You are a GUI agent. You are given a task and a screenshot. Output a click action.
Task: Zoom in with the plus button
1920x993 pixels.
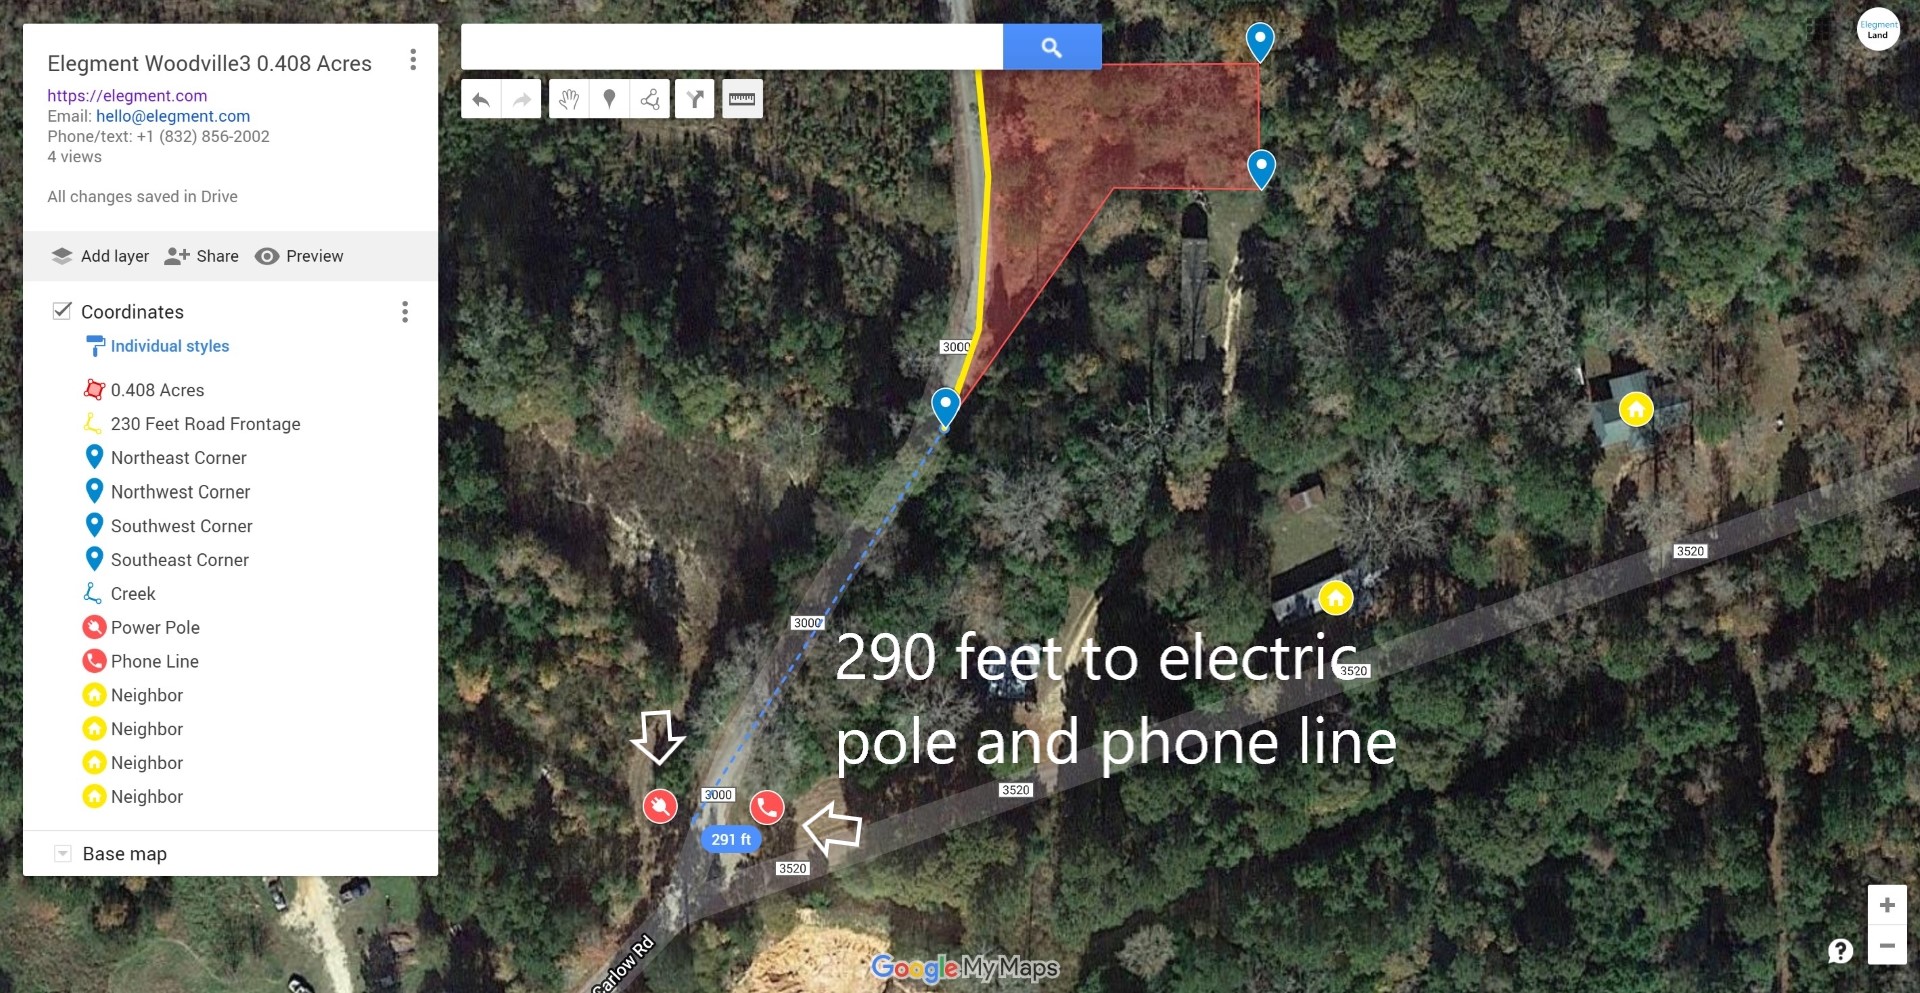click(1887, 905)
